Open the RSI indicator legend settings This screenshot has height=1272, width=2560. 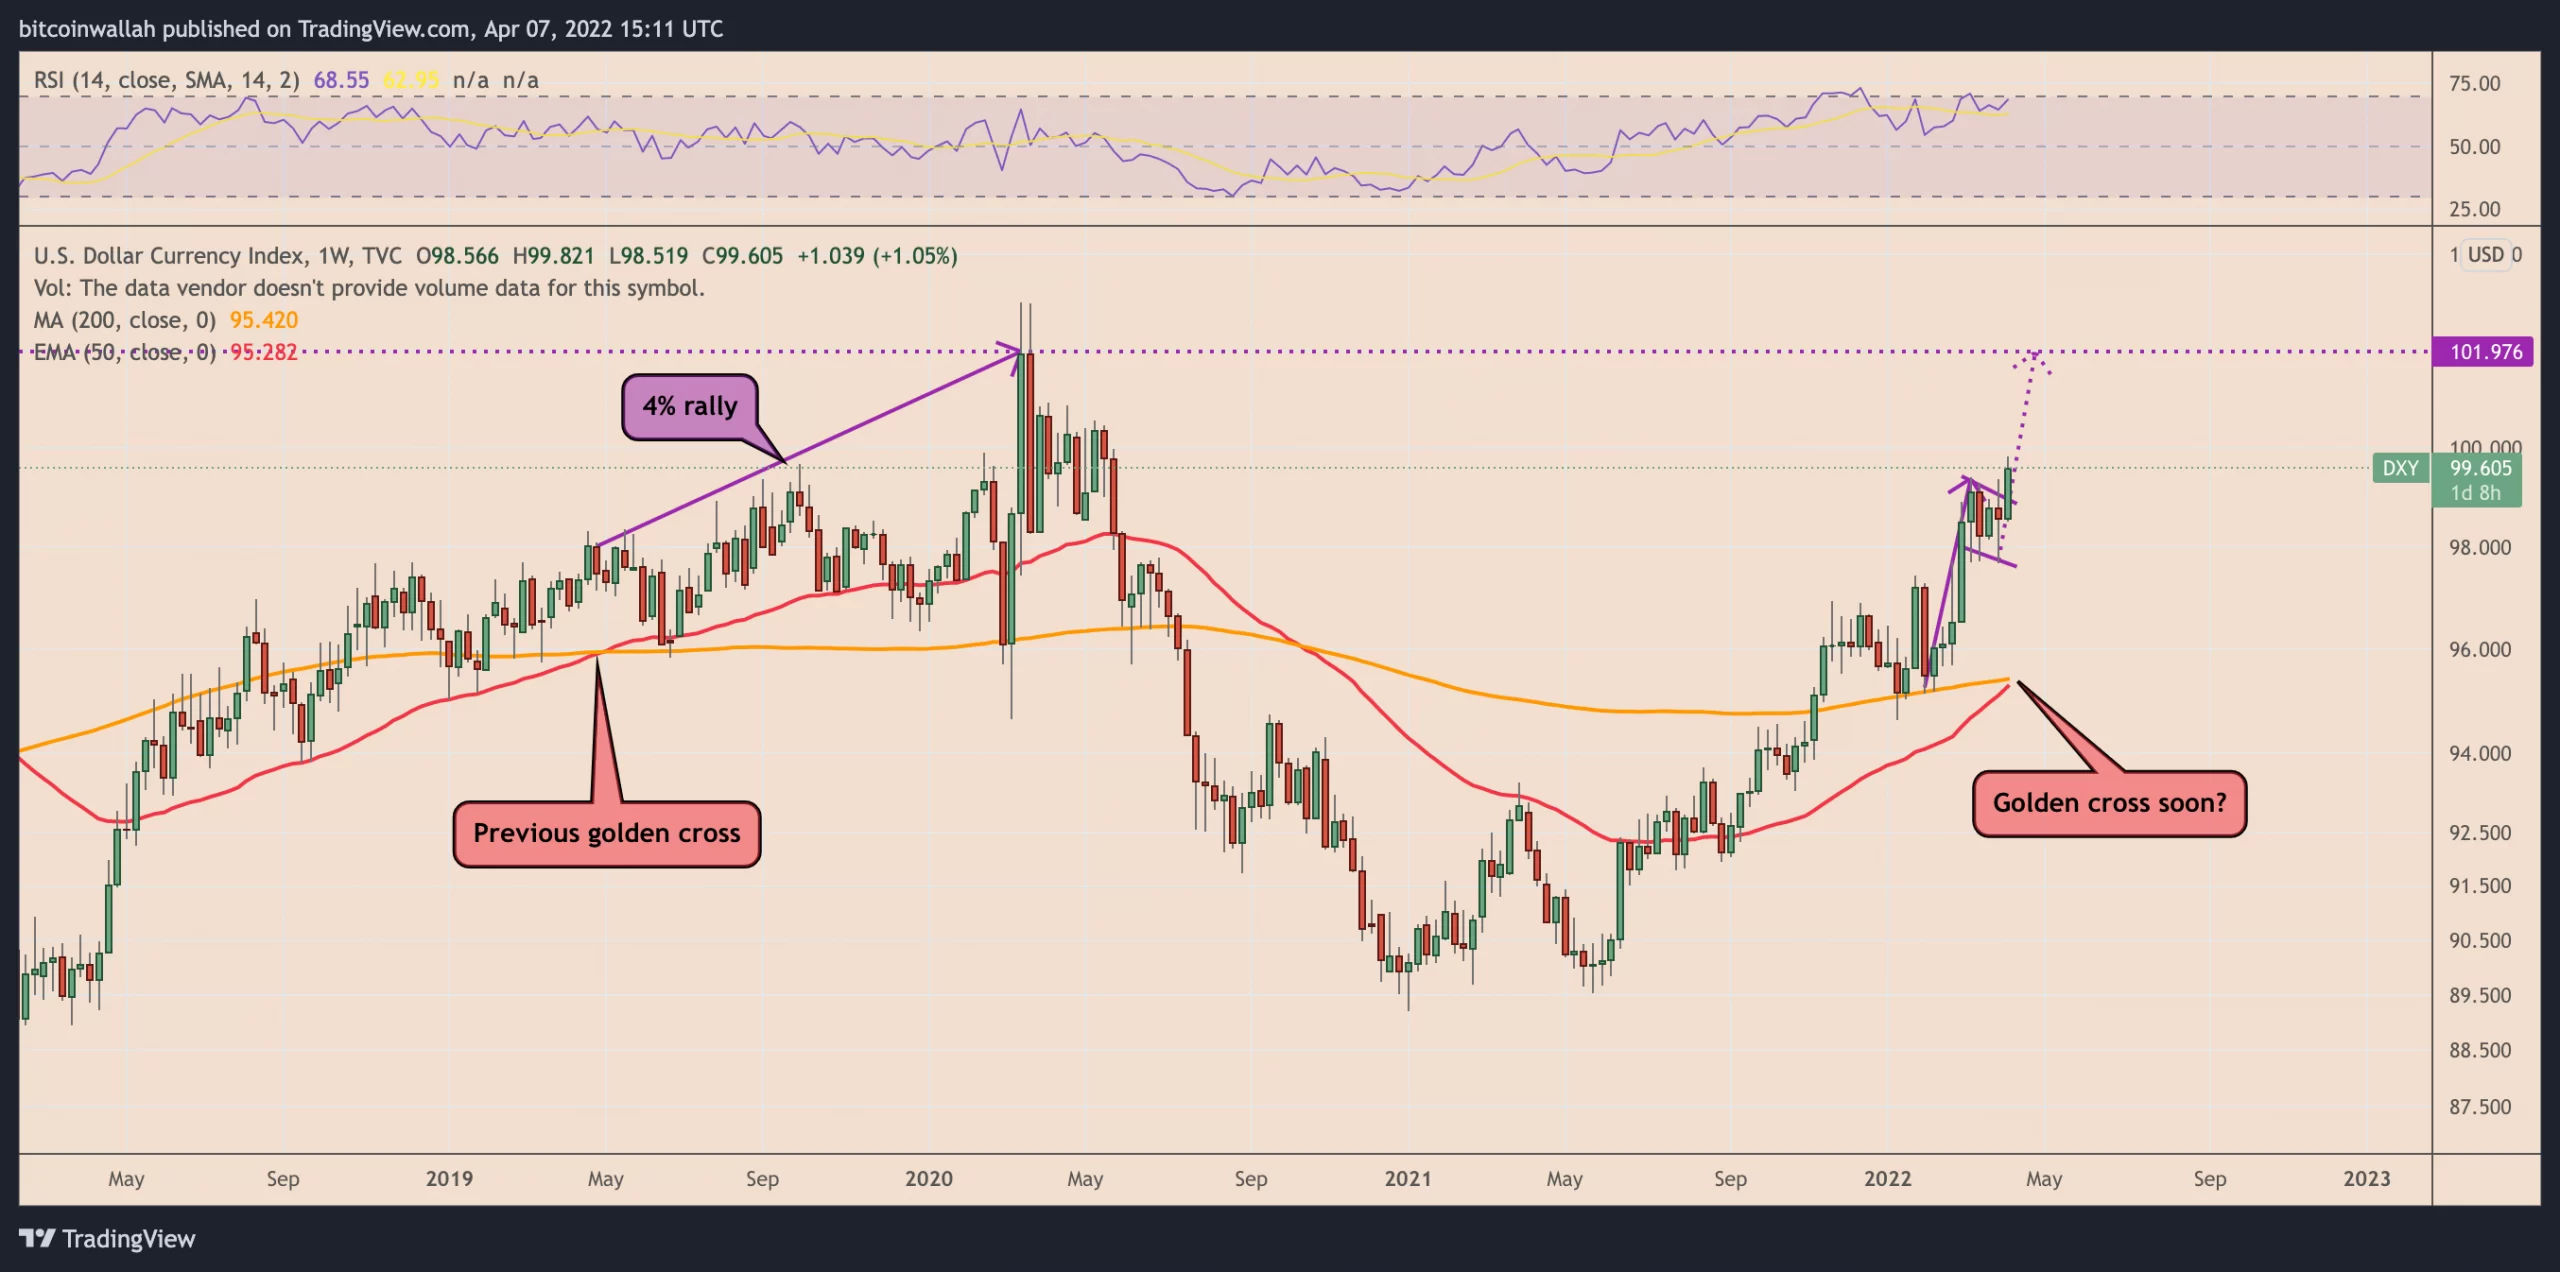(x=166, y=80)
